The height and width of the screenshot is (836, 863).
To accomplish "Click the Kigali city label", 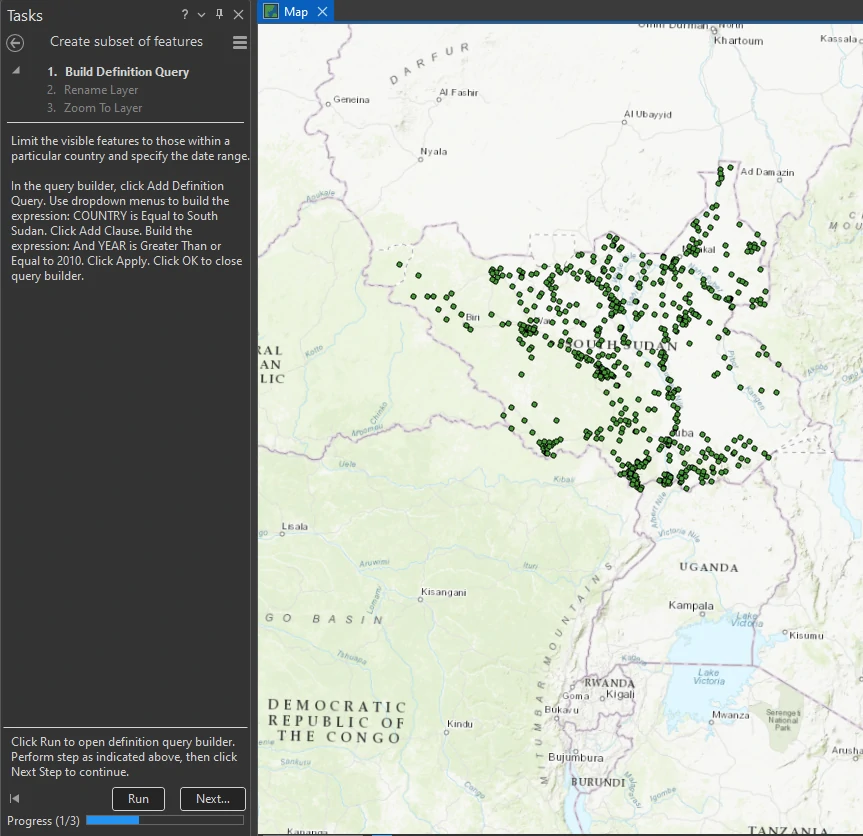I will tap(620, 695).
